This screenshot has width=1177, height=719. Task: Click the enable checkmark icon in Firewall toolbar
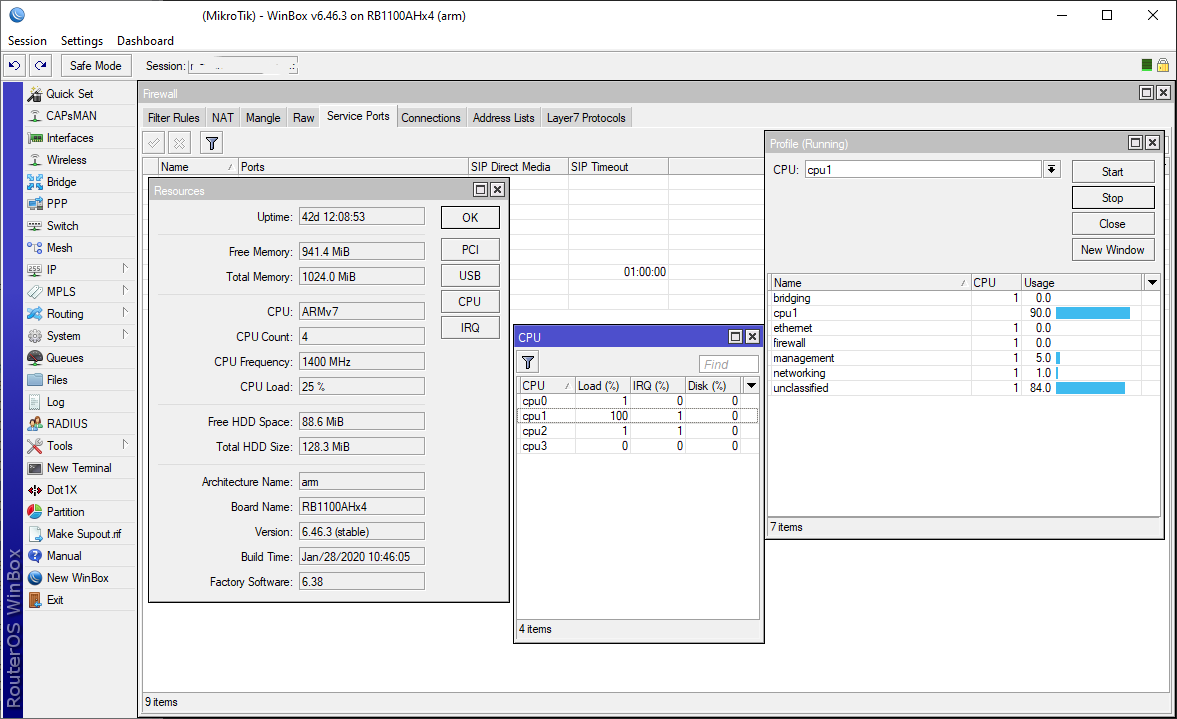[154, 143]
